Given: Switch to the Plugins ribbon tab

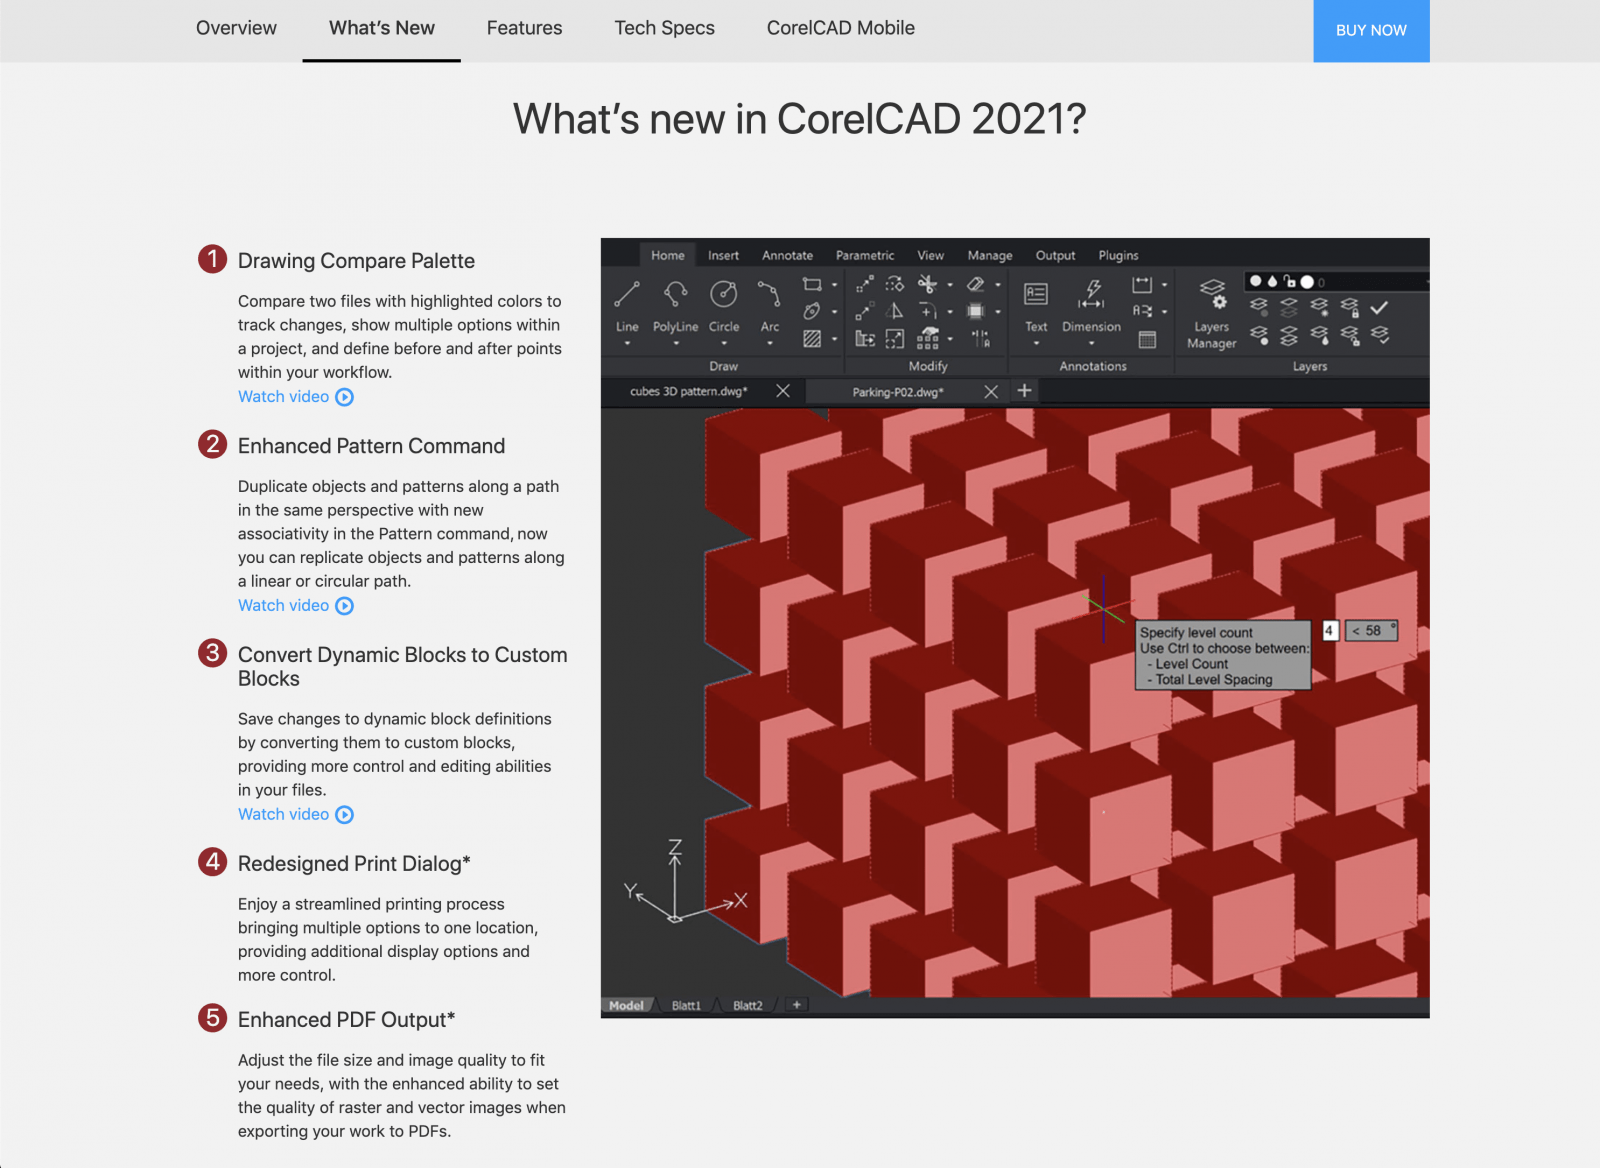Looking at the screenshot, I should (1119, 256).
